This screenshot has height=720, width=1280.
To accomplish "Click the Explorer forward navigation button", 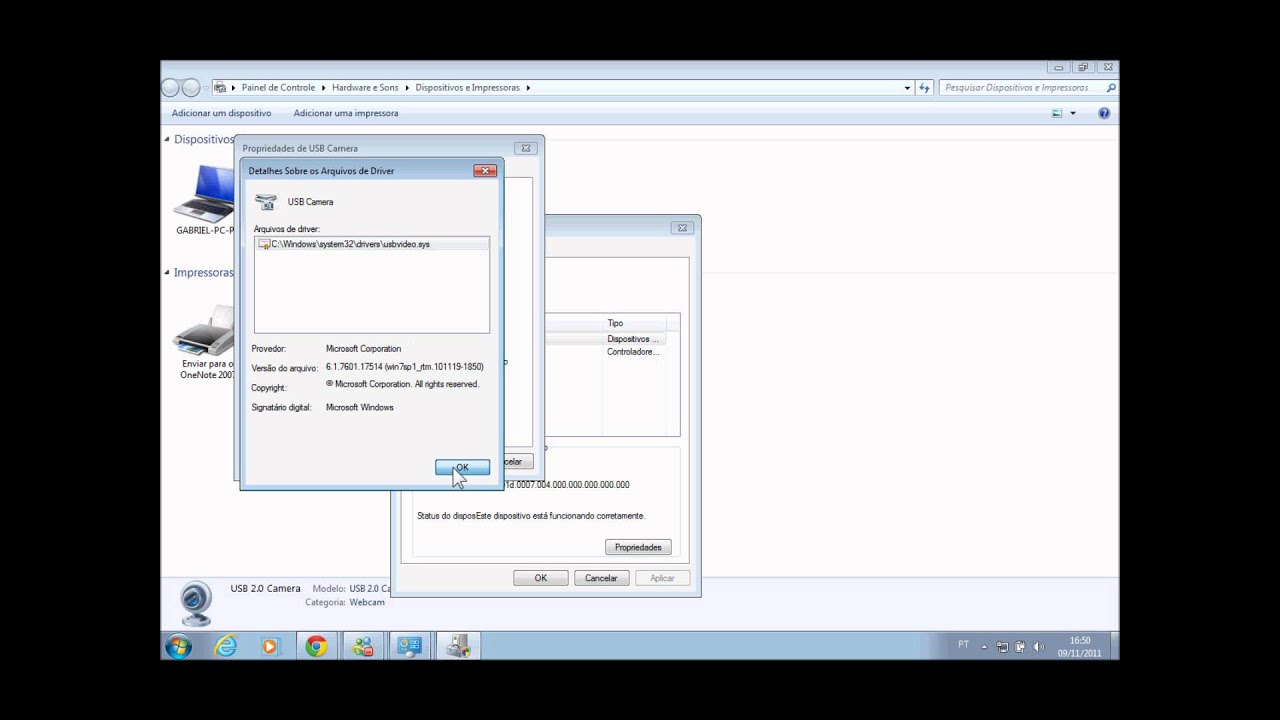I will (191, 88).
